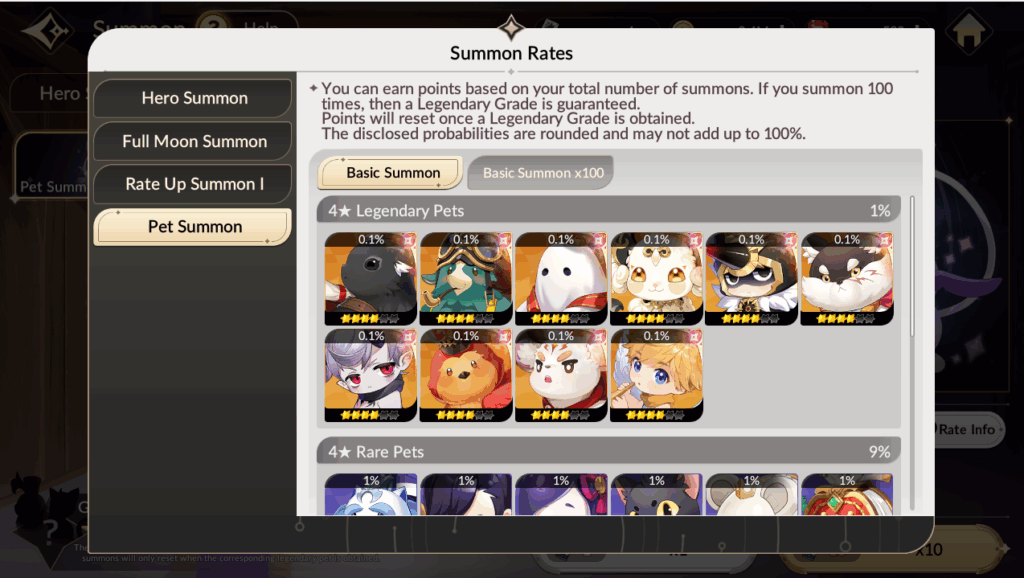
Task: Select the angry white hamster pet icon
Action: tap(561, 375)
